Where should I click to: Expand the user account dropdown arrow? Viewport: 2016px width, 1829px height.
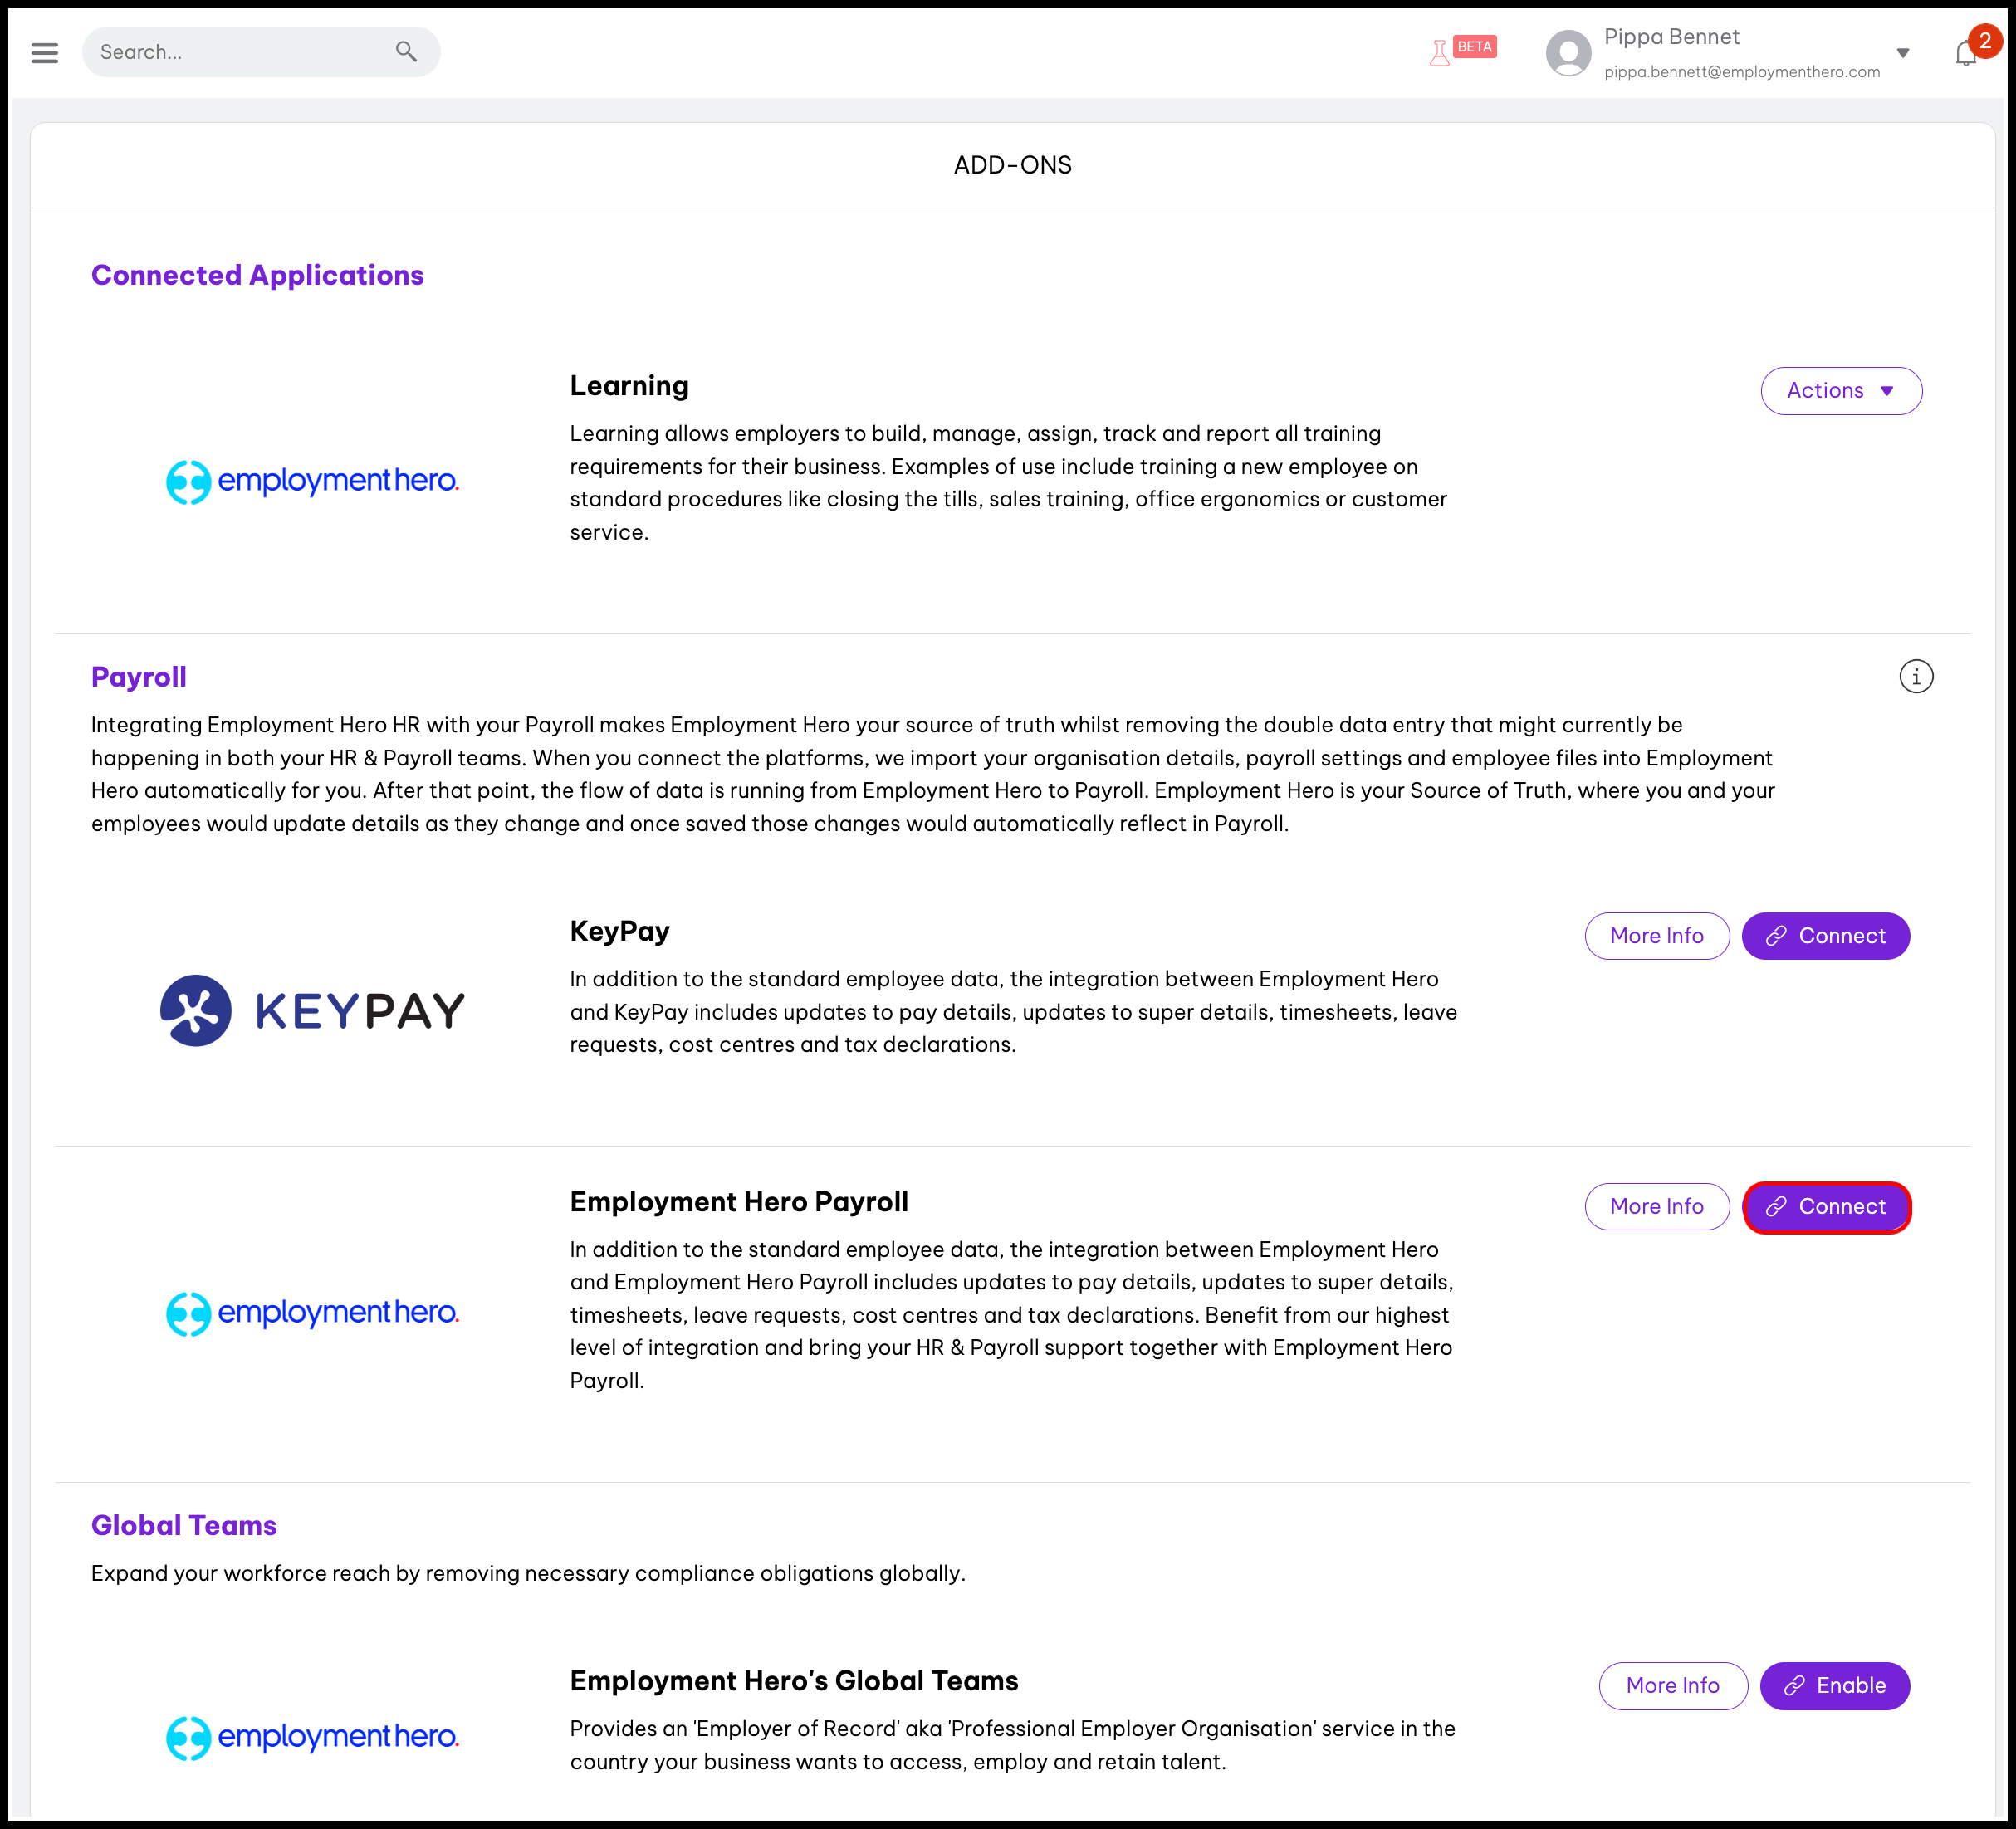pos(1902,53)
